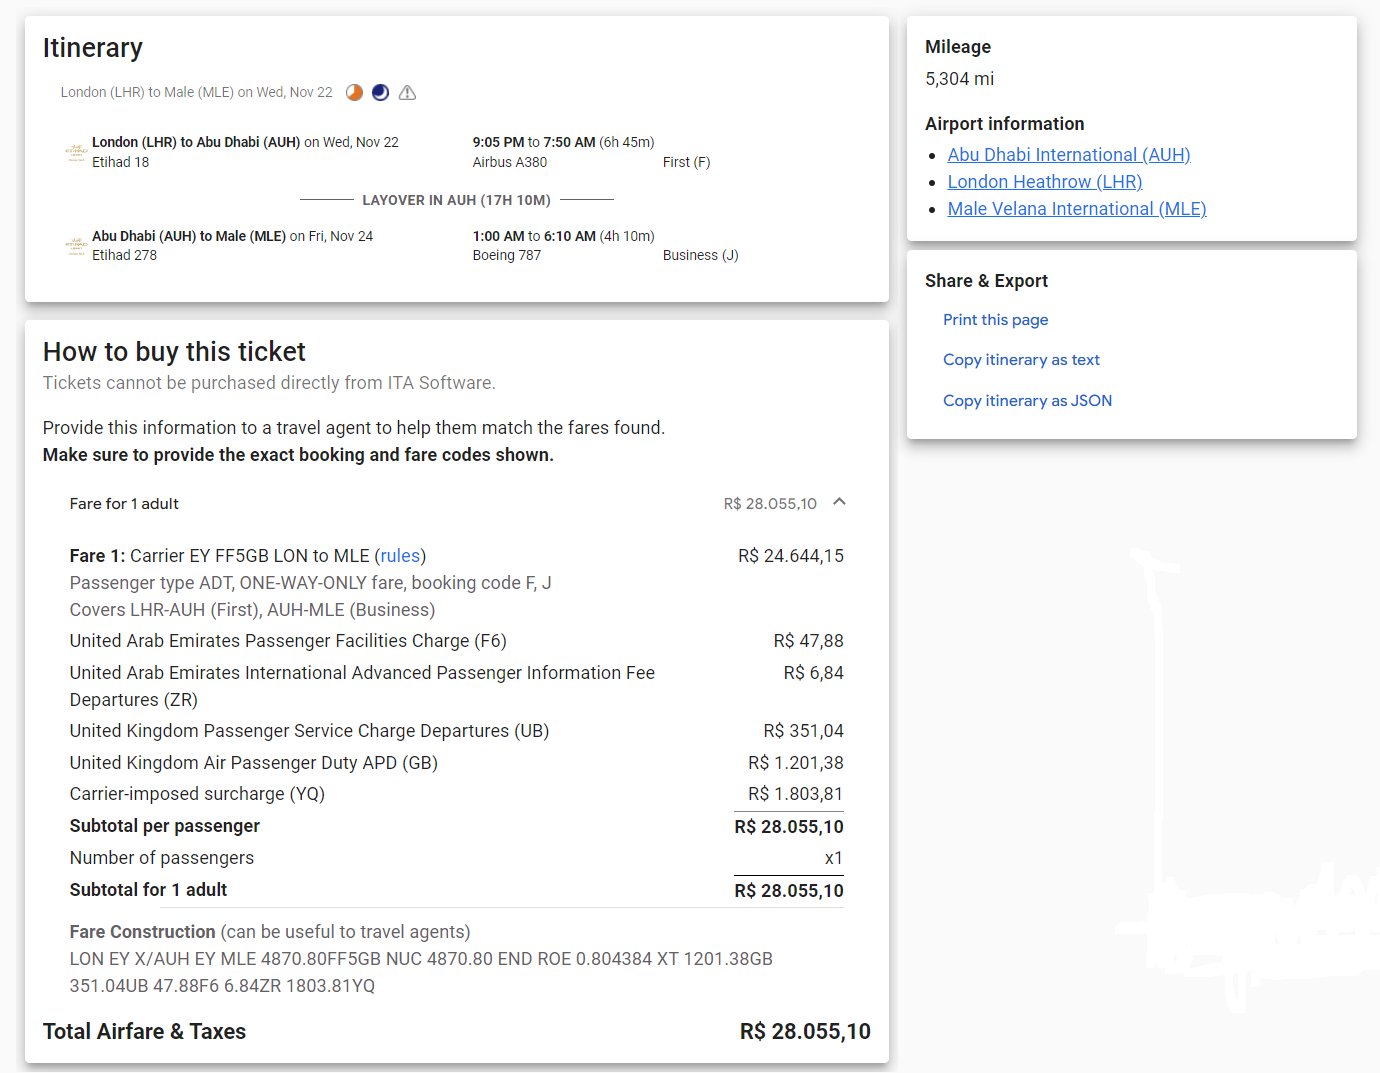Click the blue red-eye moon icon
This screenshot has height=1073, width=1380.
tap(380, 93)
